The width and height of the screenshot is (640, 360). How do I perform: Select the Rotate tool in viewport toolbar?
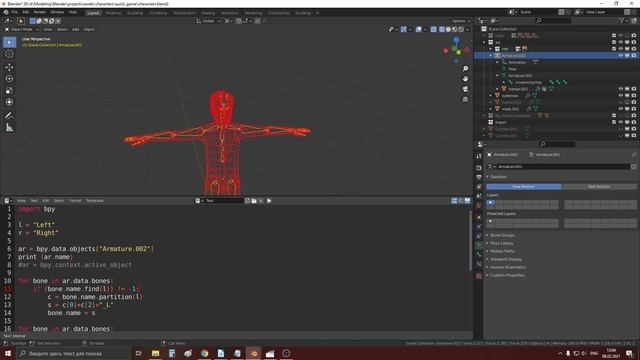pos(9,78)
